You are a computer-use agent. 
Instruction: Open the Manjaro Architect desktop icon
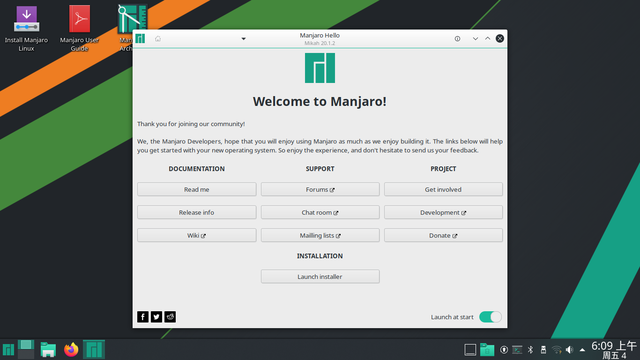[x=132, y=18]
